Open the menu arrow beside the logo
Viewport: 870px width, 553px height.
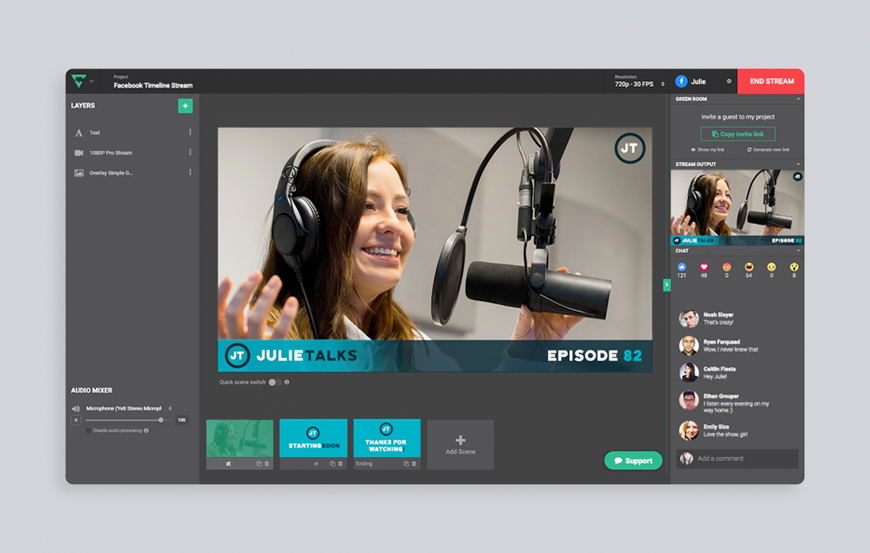coord(92,82)
